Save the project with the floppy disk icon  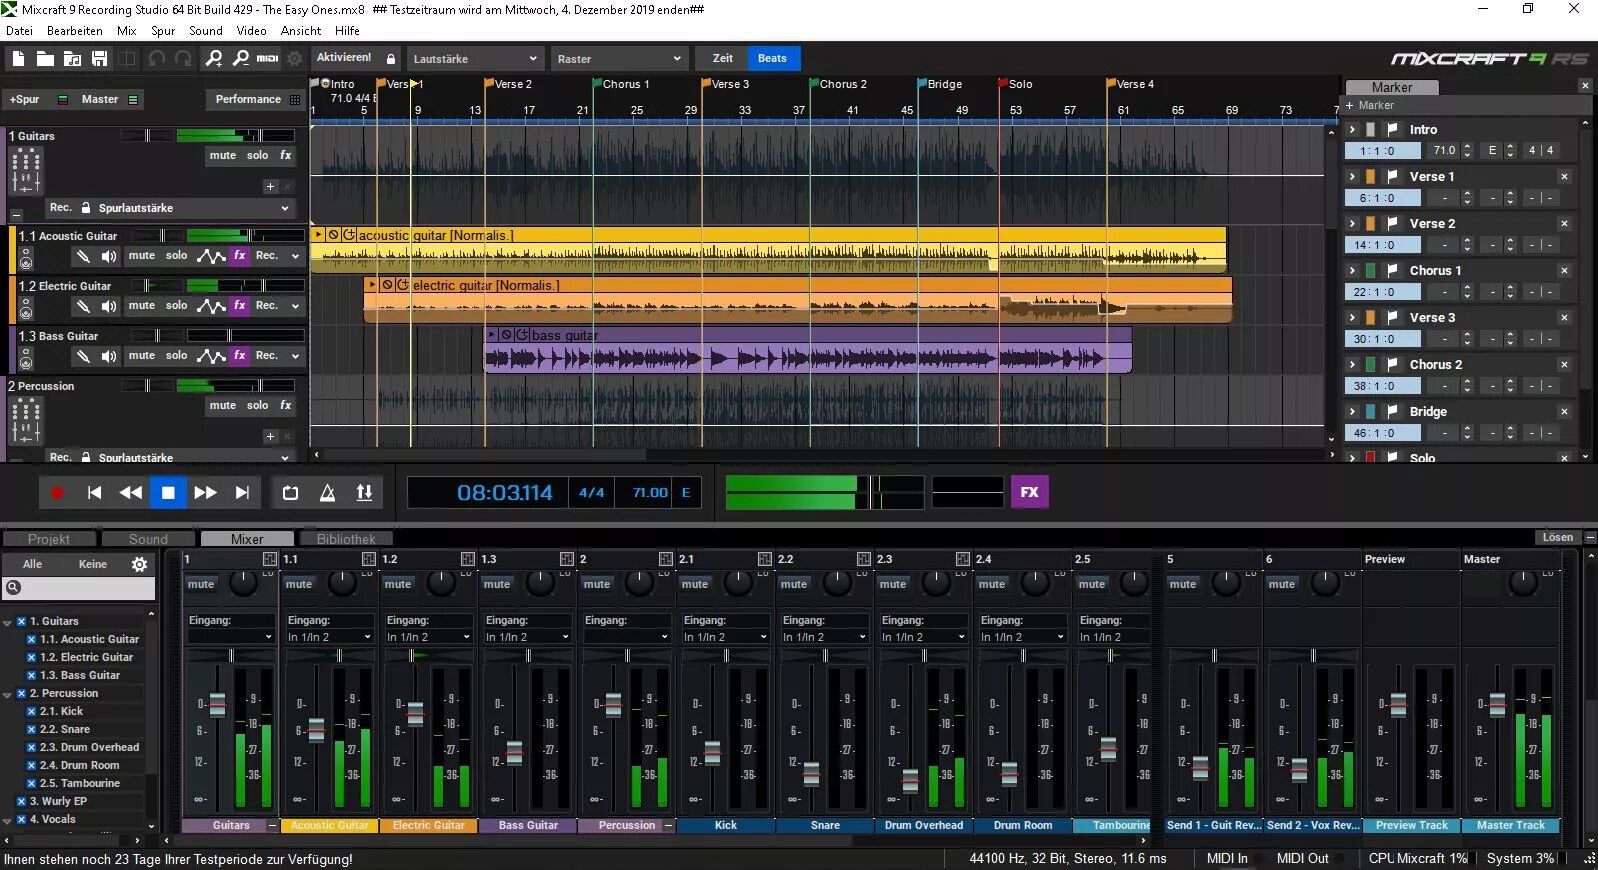point(99,59)
